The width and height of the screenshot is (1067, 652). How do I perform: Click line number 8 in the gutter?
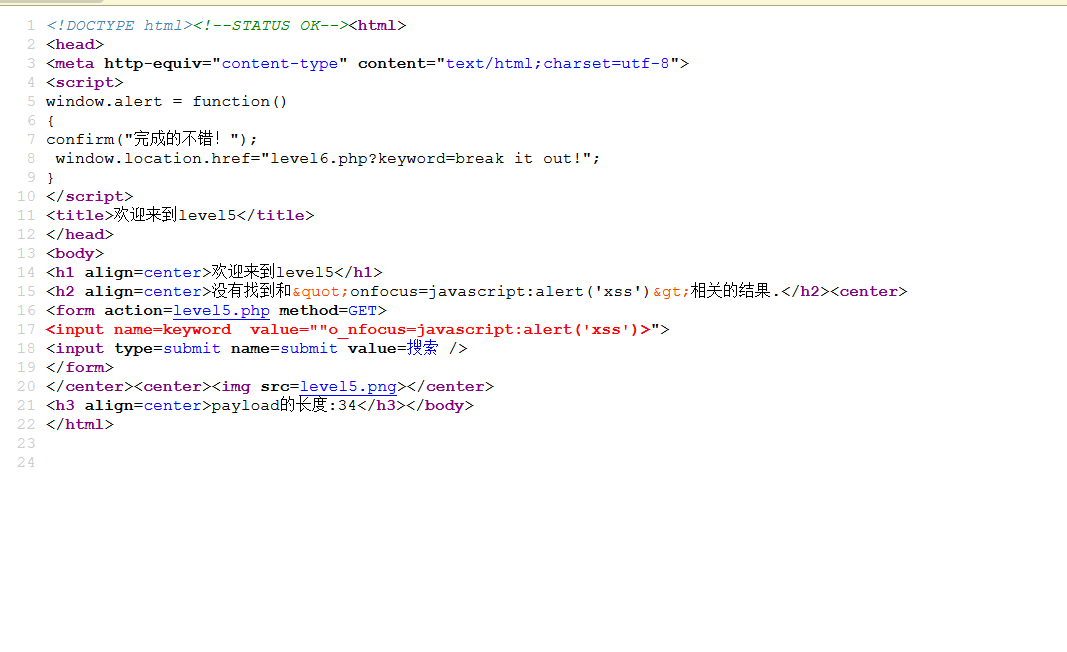31,159
